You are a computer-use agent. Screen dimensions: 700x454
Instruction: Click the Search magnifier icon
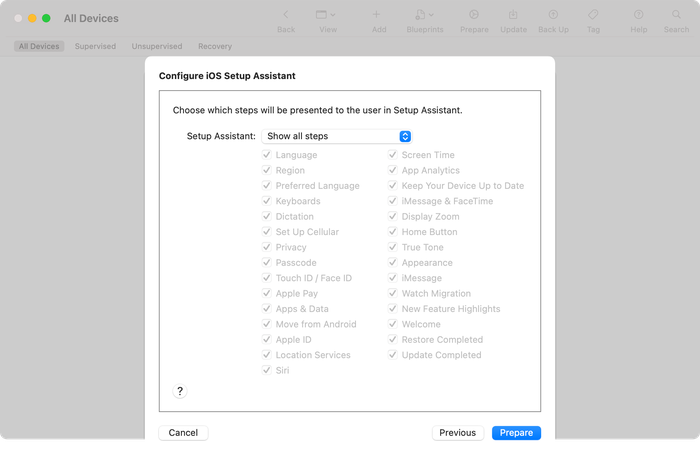676,15
